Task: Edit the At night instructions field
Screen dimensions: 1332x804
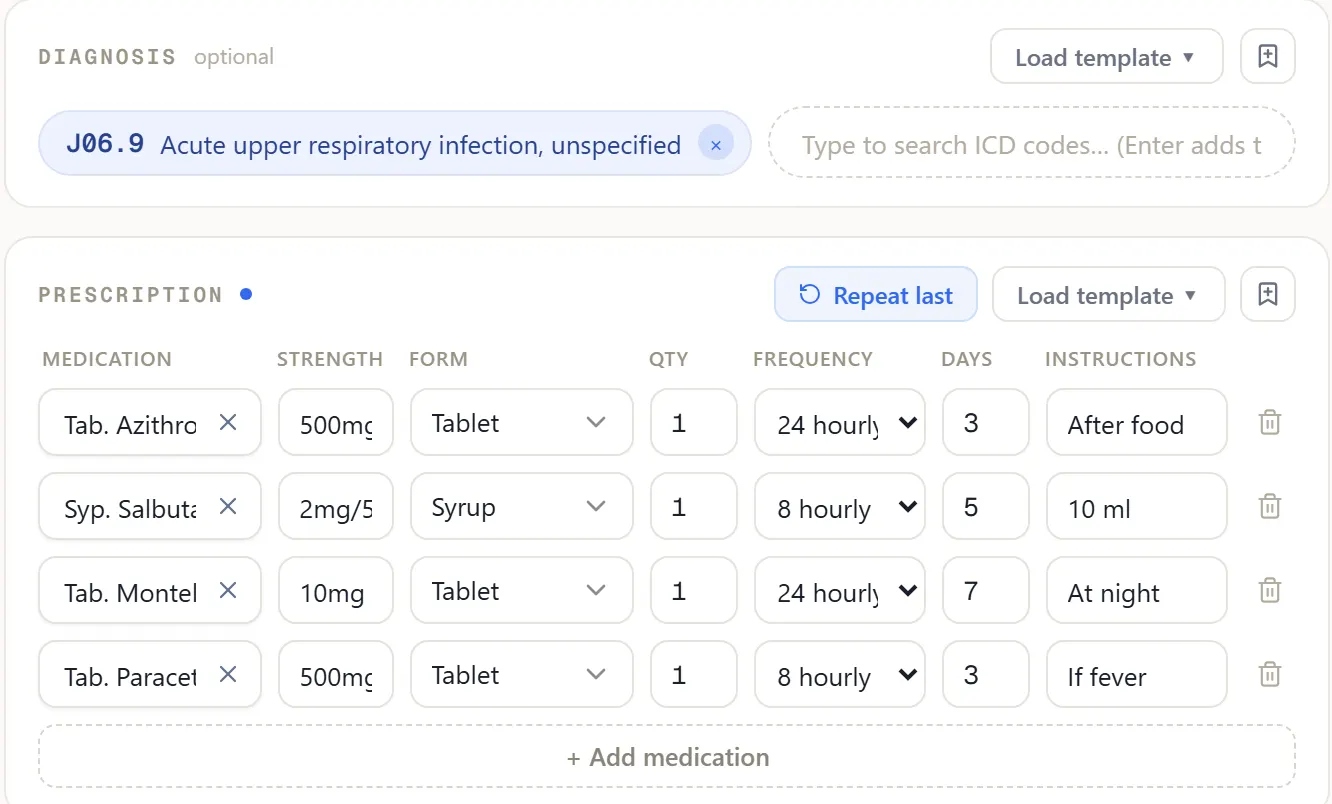Action: (1137, 591)
